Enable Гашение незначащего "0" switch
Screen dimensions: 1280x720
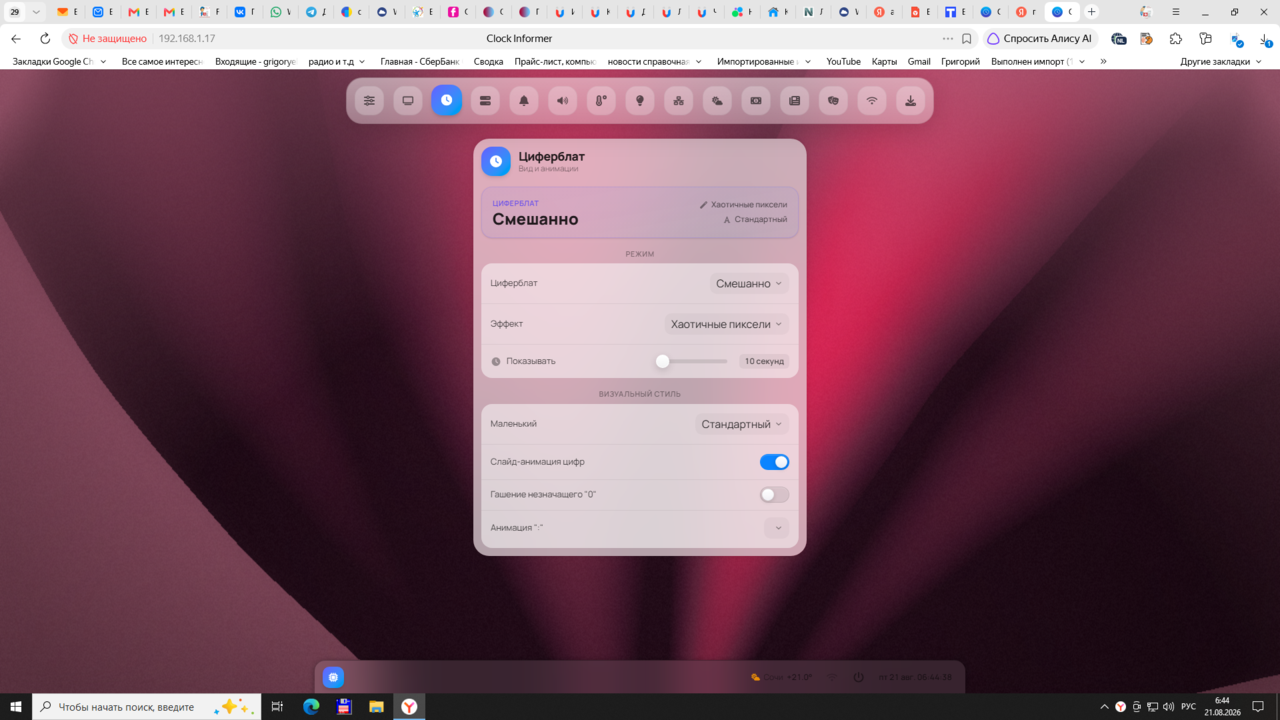(775, 494)
